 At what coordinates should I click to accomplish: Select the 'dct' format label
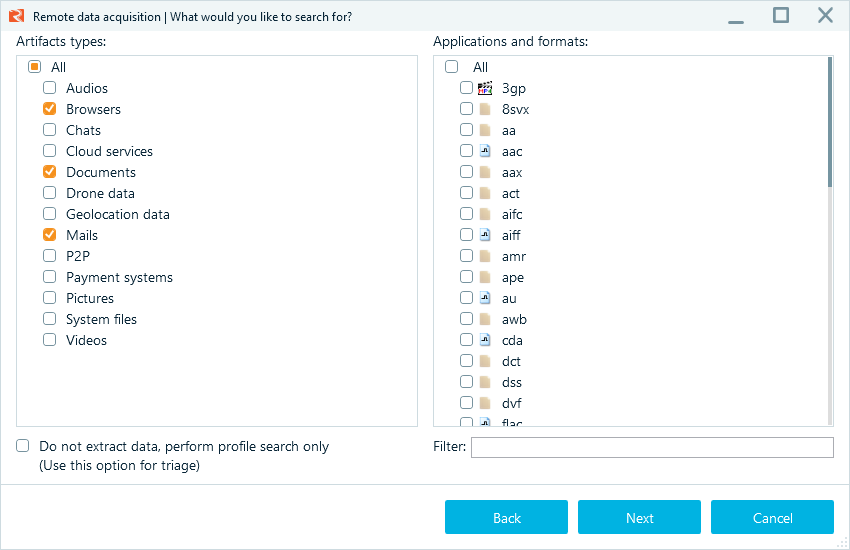511,361
